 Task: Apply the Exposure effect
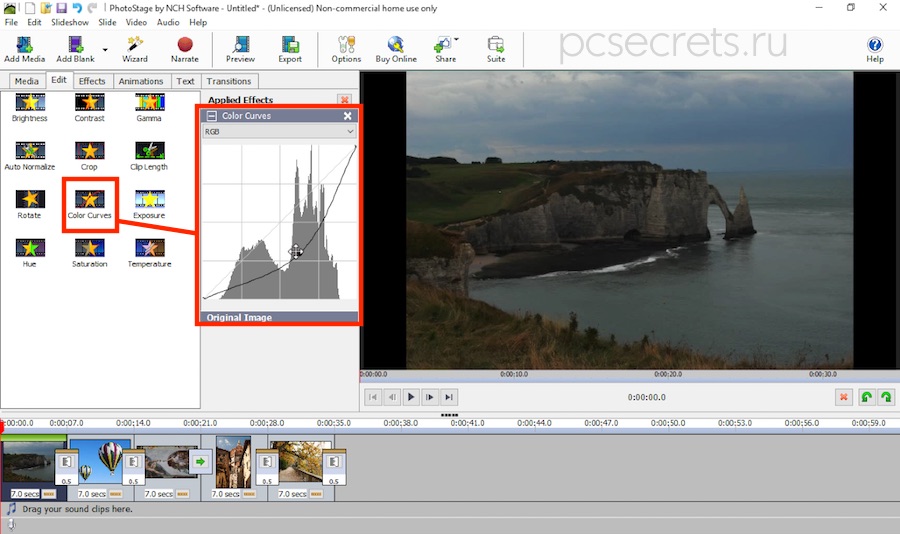click(x=149, y=205)
